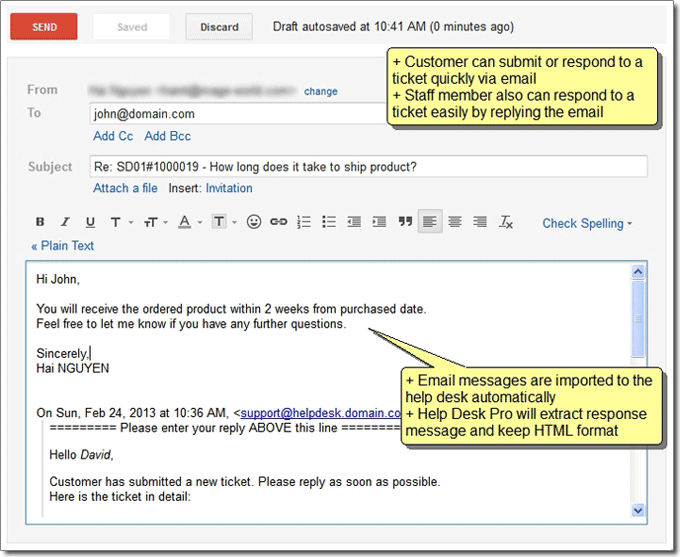Click the 'Hello David,' quoted line
The image size is (680, 557).
81,455
